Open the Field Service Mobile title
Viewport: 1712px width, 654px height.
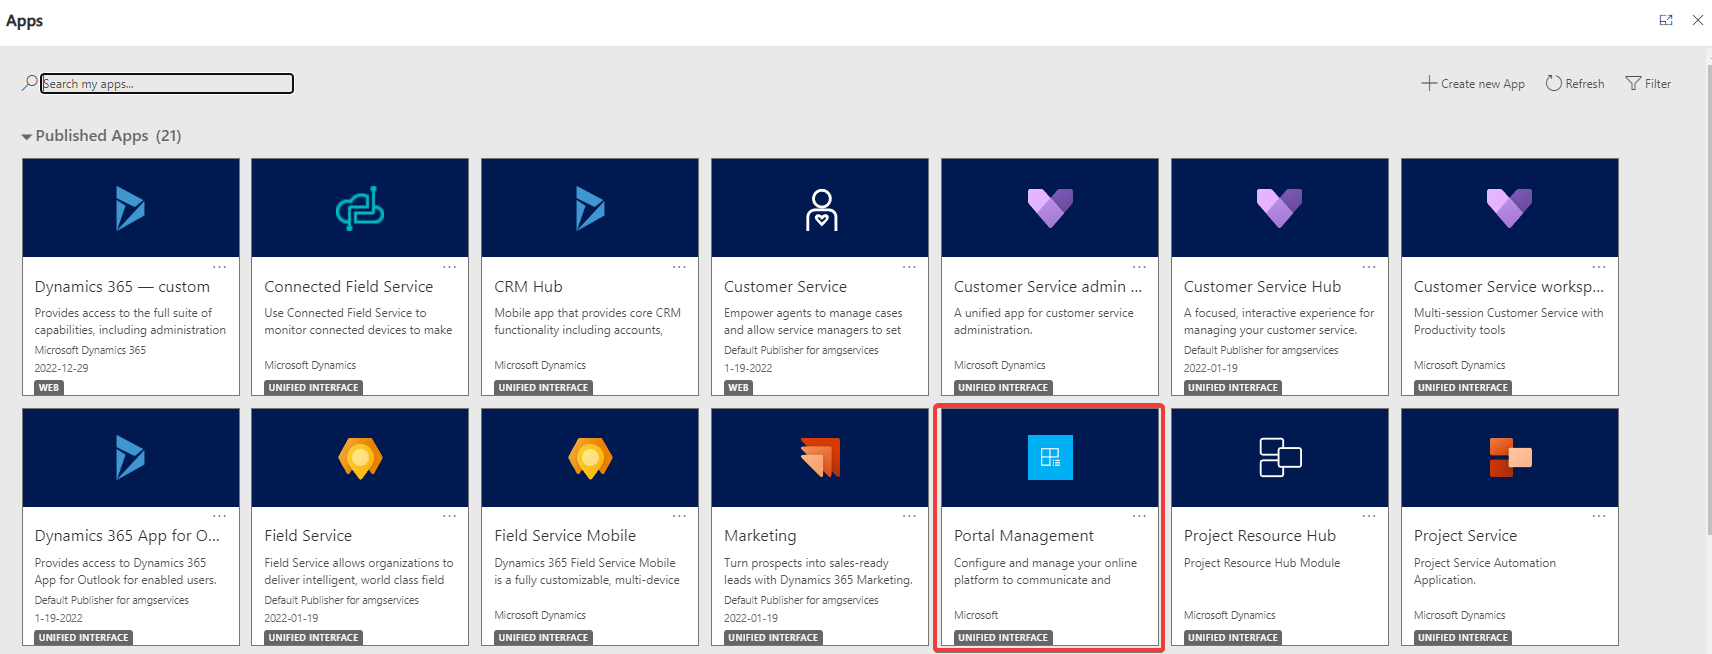click(x=565, y=536)
